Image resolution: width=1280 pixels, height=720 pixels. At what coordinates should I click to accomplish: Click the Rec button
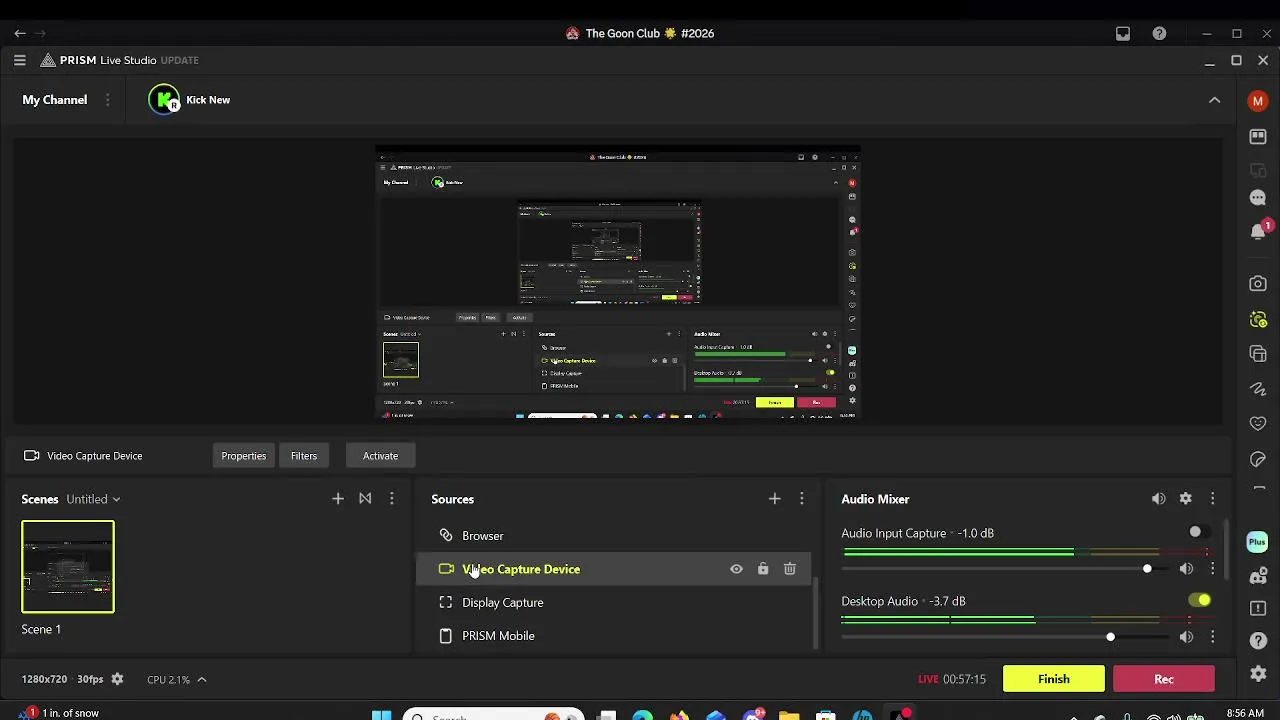(x=1163, y=679)
